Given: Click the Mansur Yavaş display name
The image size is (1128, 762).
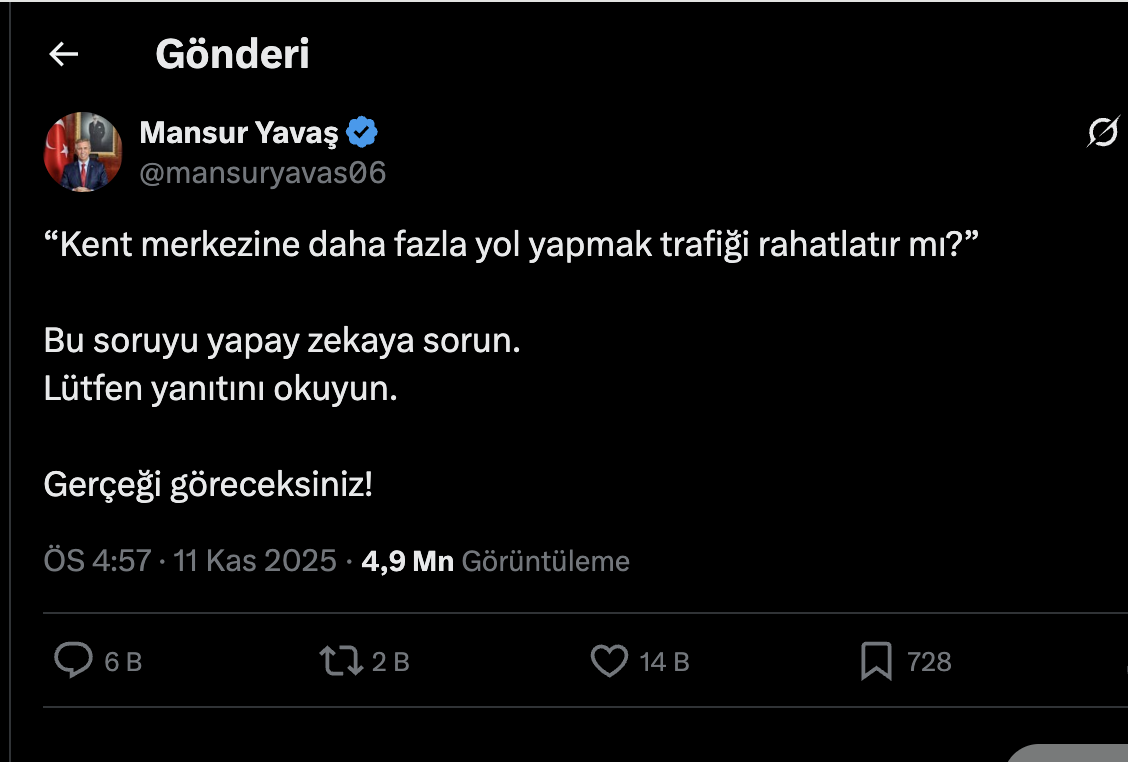Looking at the screenshot, I should (x=238, y=131).
